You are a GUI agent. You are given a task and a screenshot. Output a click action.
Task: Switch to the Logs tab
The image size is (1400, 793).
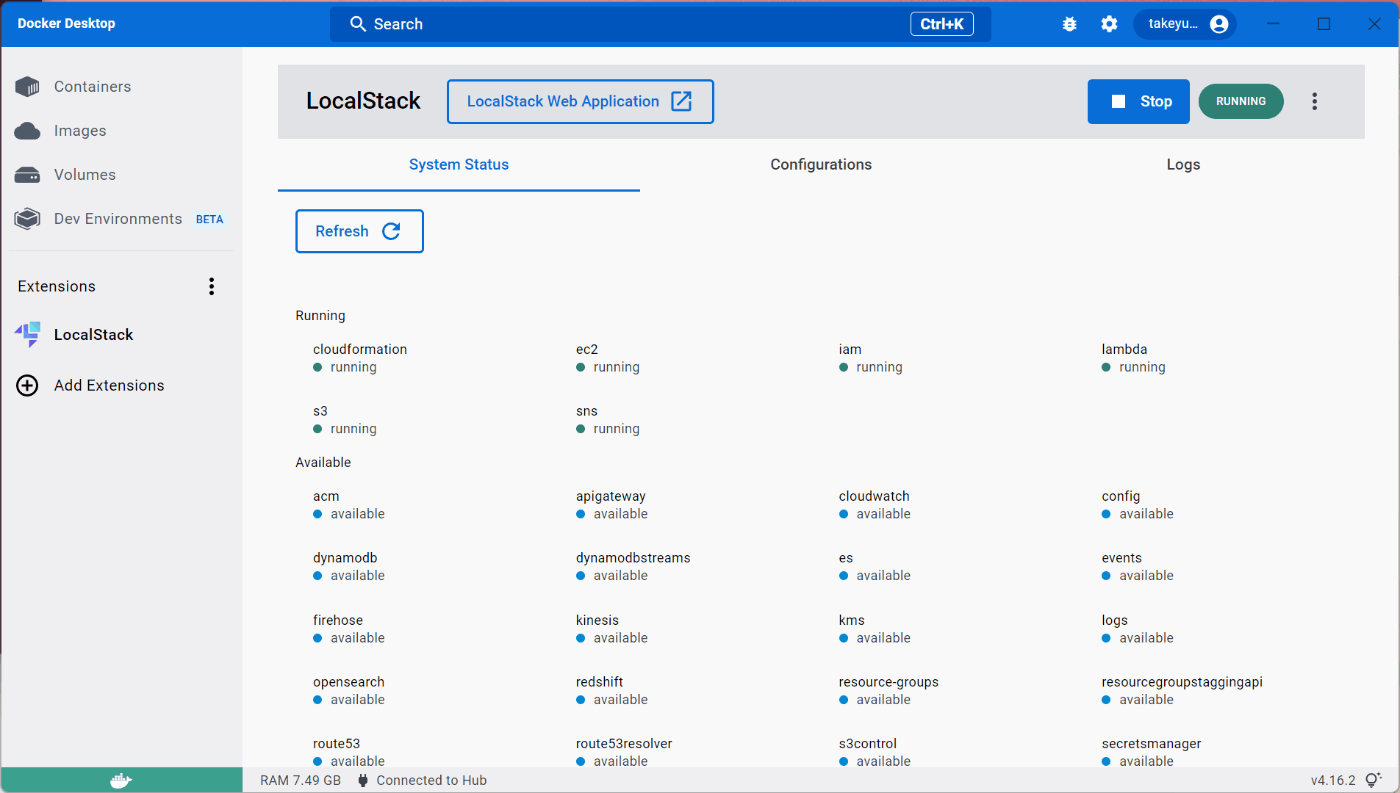pyautogui.click(x=1183, y=165)
